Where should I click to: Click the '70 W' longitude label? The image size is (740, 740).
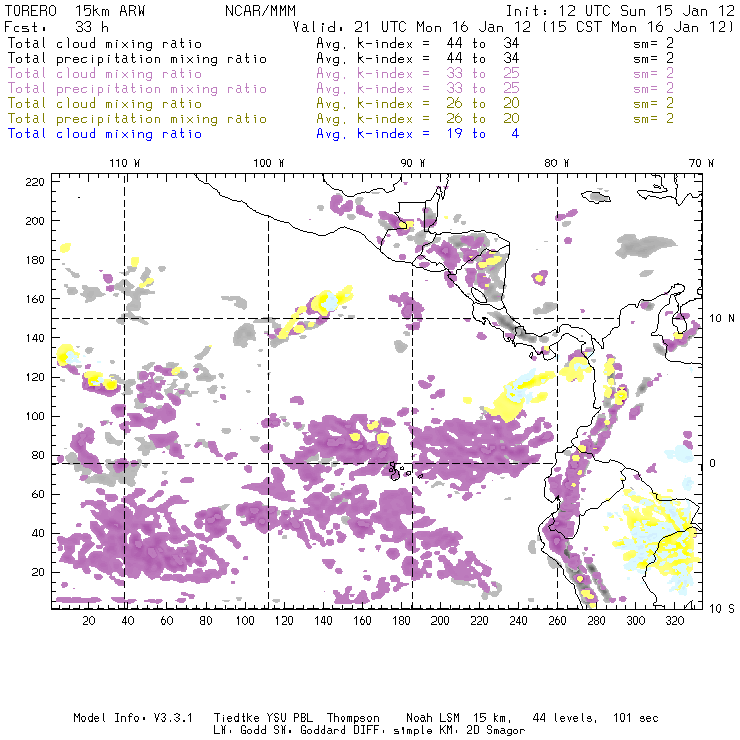pyautogui.click(x=701, y=163)
